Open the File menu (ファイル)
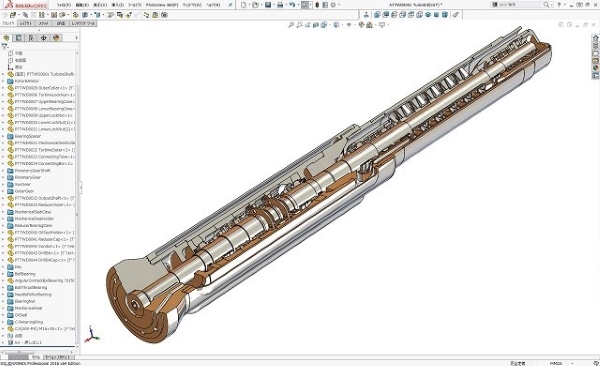The width and height of the screenshot is (600, 366). click(x=64, y=5)
